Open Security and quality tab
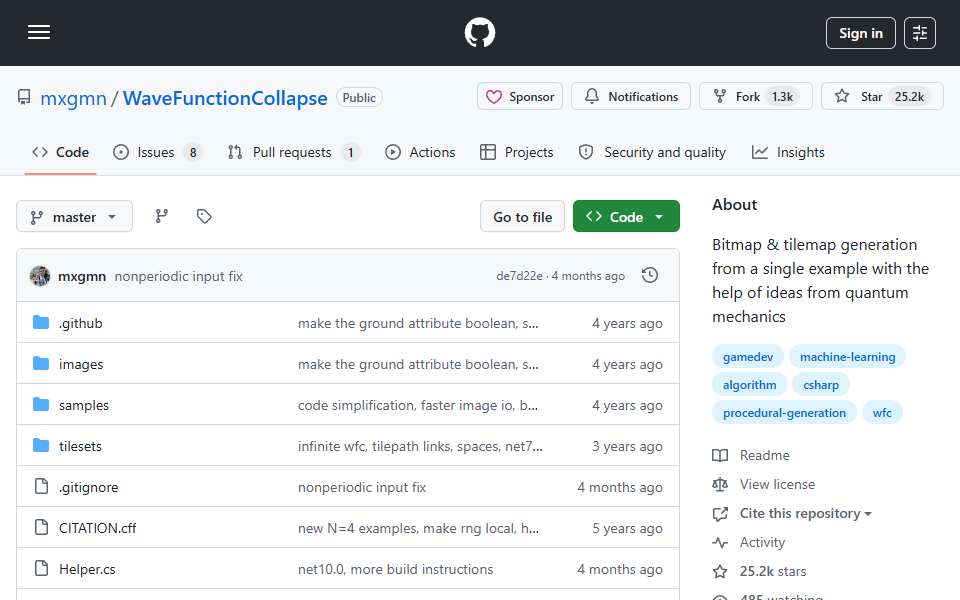 [x=653, y=152]
